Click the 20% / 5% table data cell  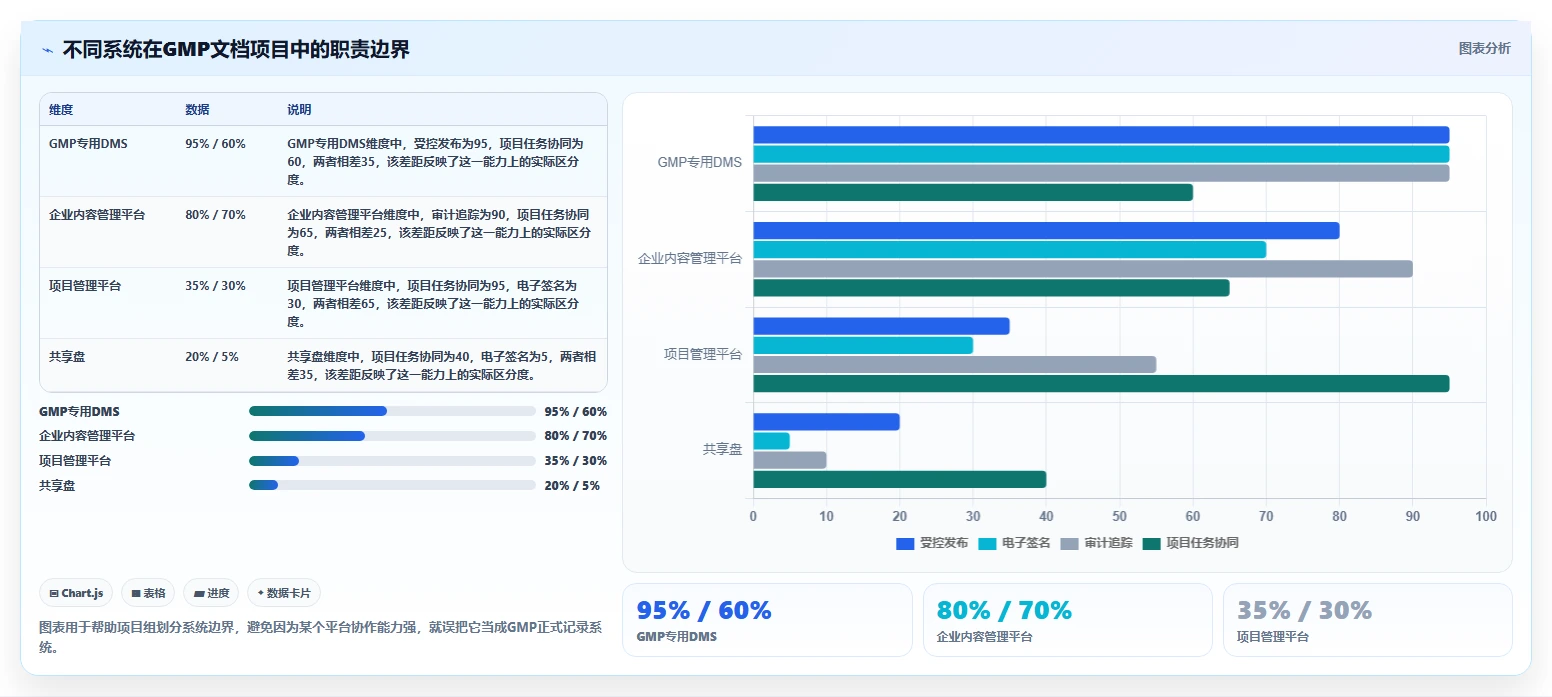point(211,357)
